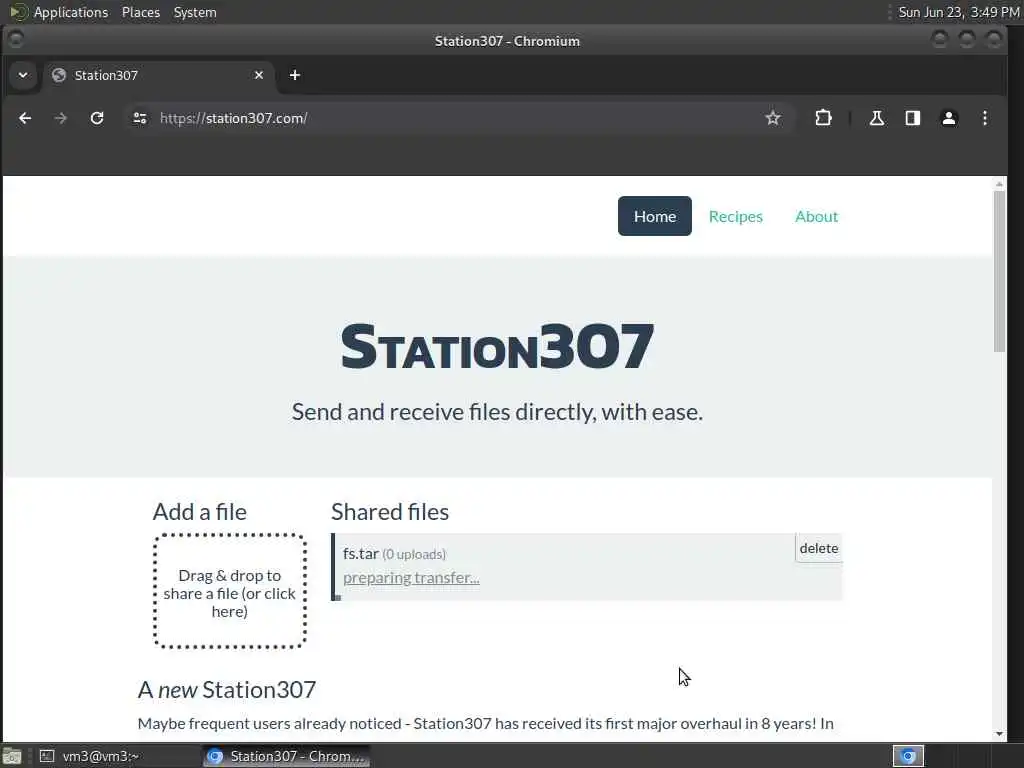The height and width of the screenshot is (768, 1024).
Task: Click the show desktop icon in taskbar
Action: [x=12, y=756]
